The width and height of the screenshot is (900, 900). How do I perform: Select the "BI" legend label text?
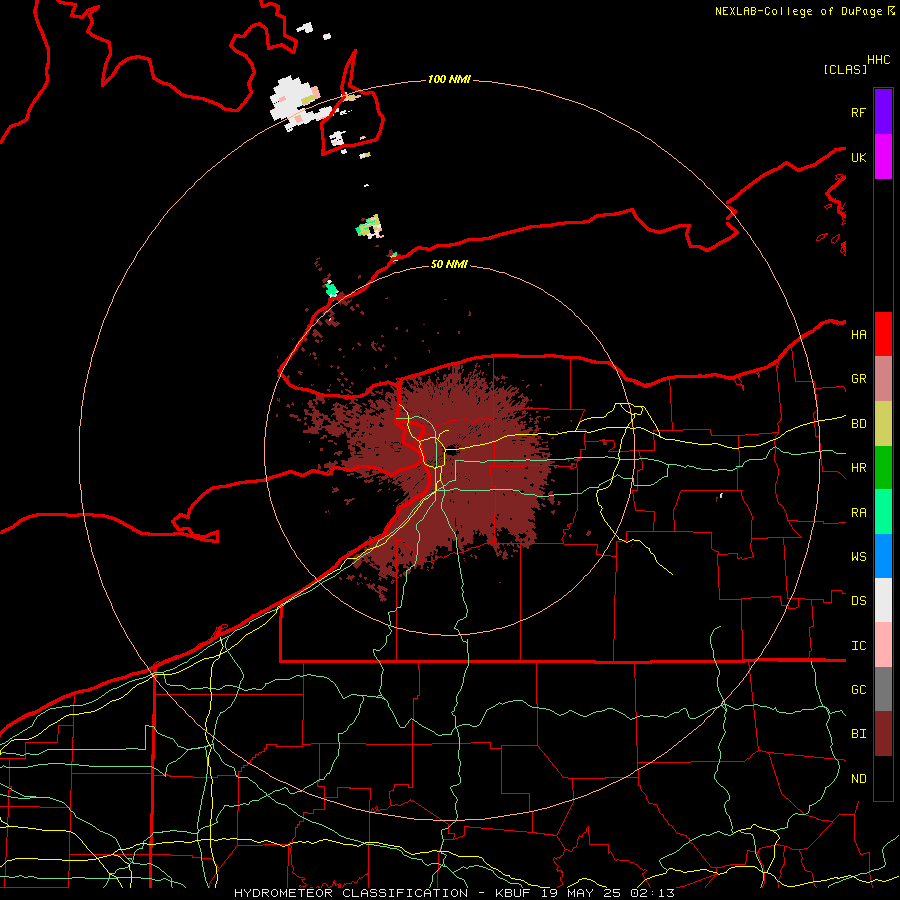pos(858,734)
